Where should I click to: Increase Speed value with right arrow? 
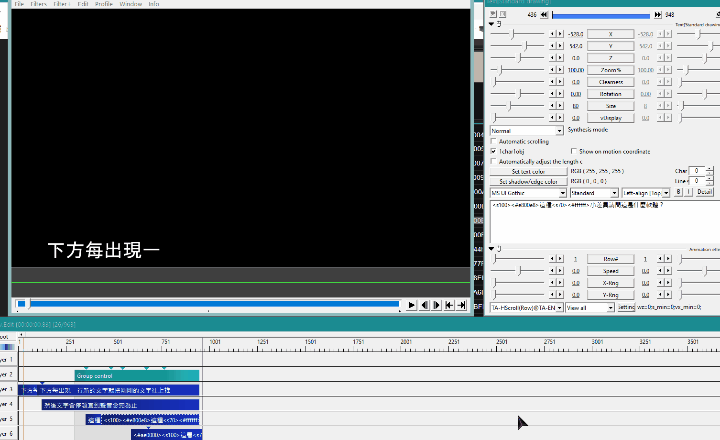(560, 271)
